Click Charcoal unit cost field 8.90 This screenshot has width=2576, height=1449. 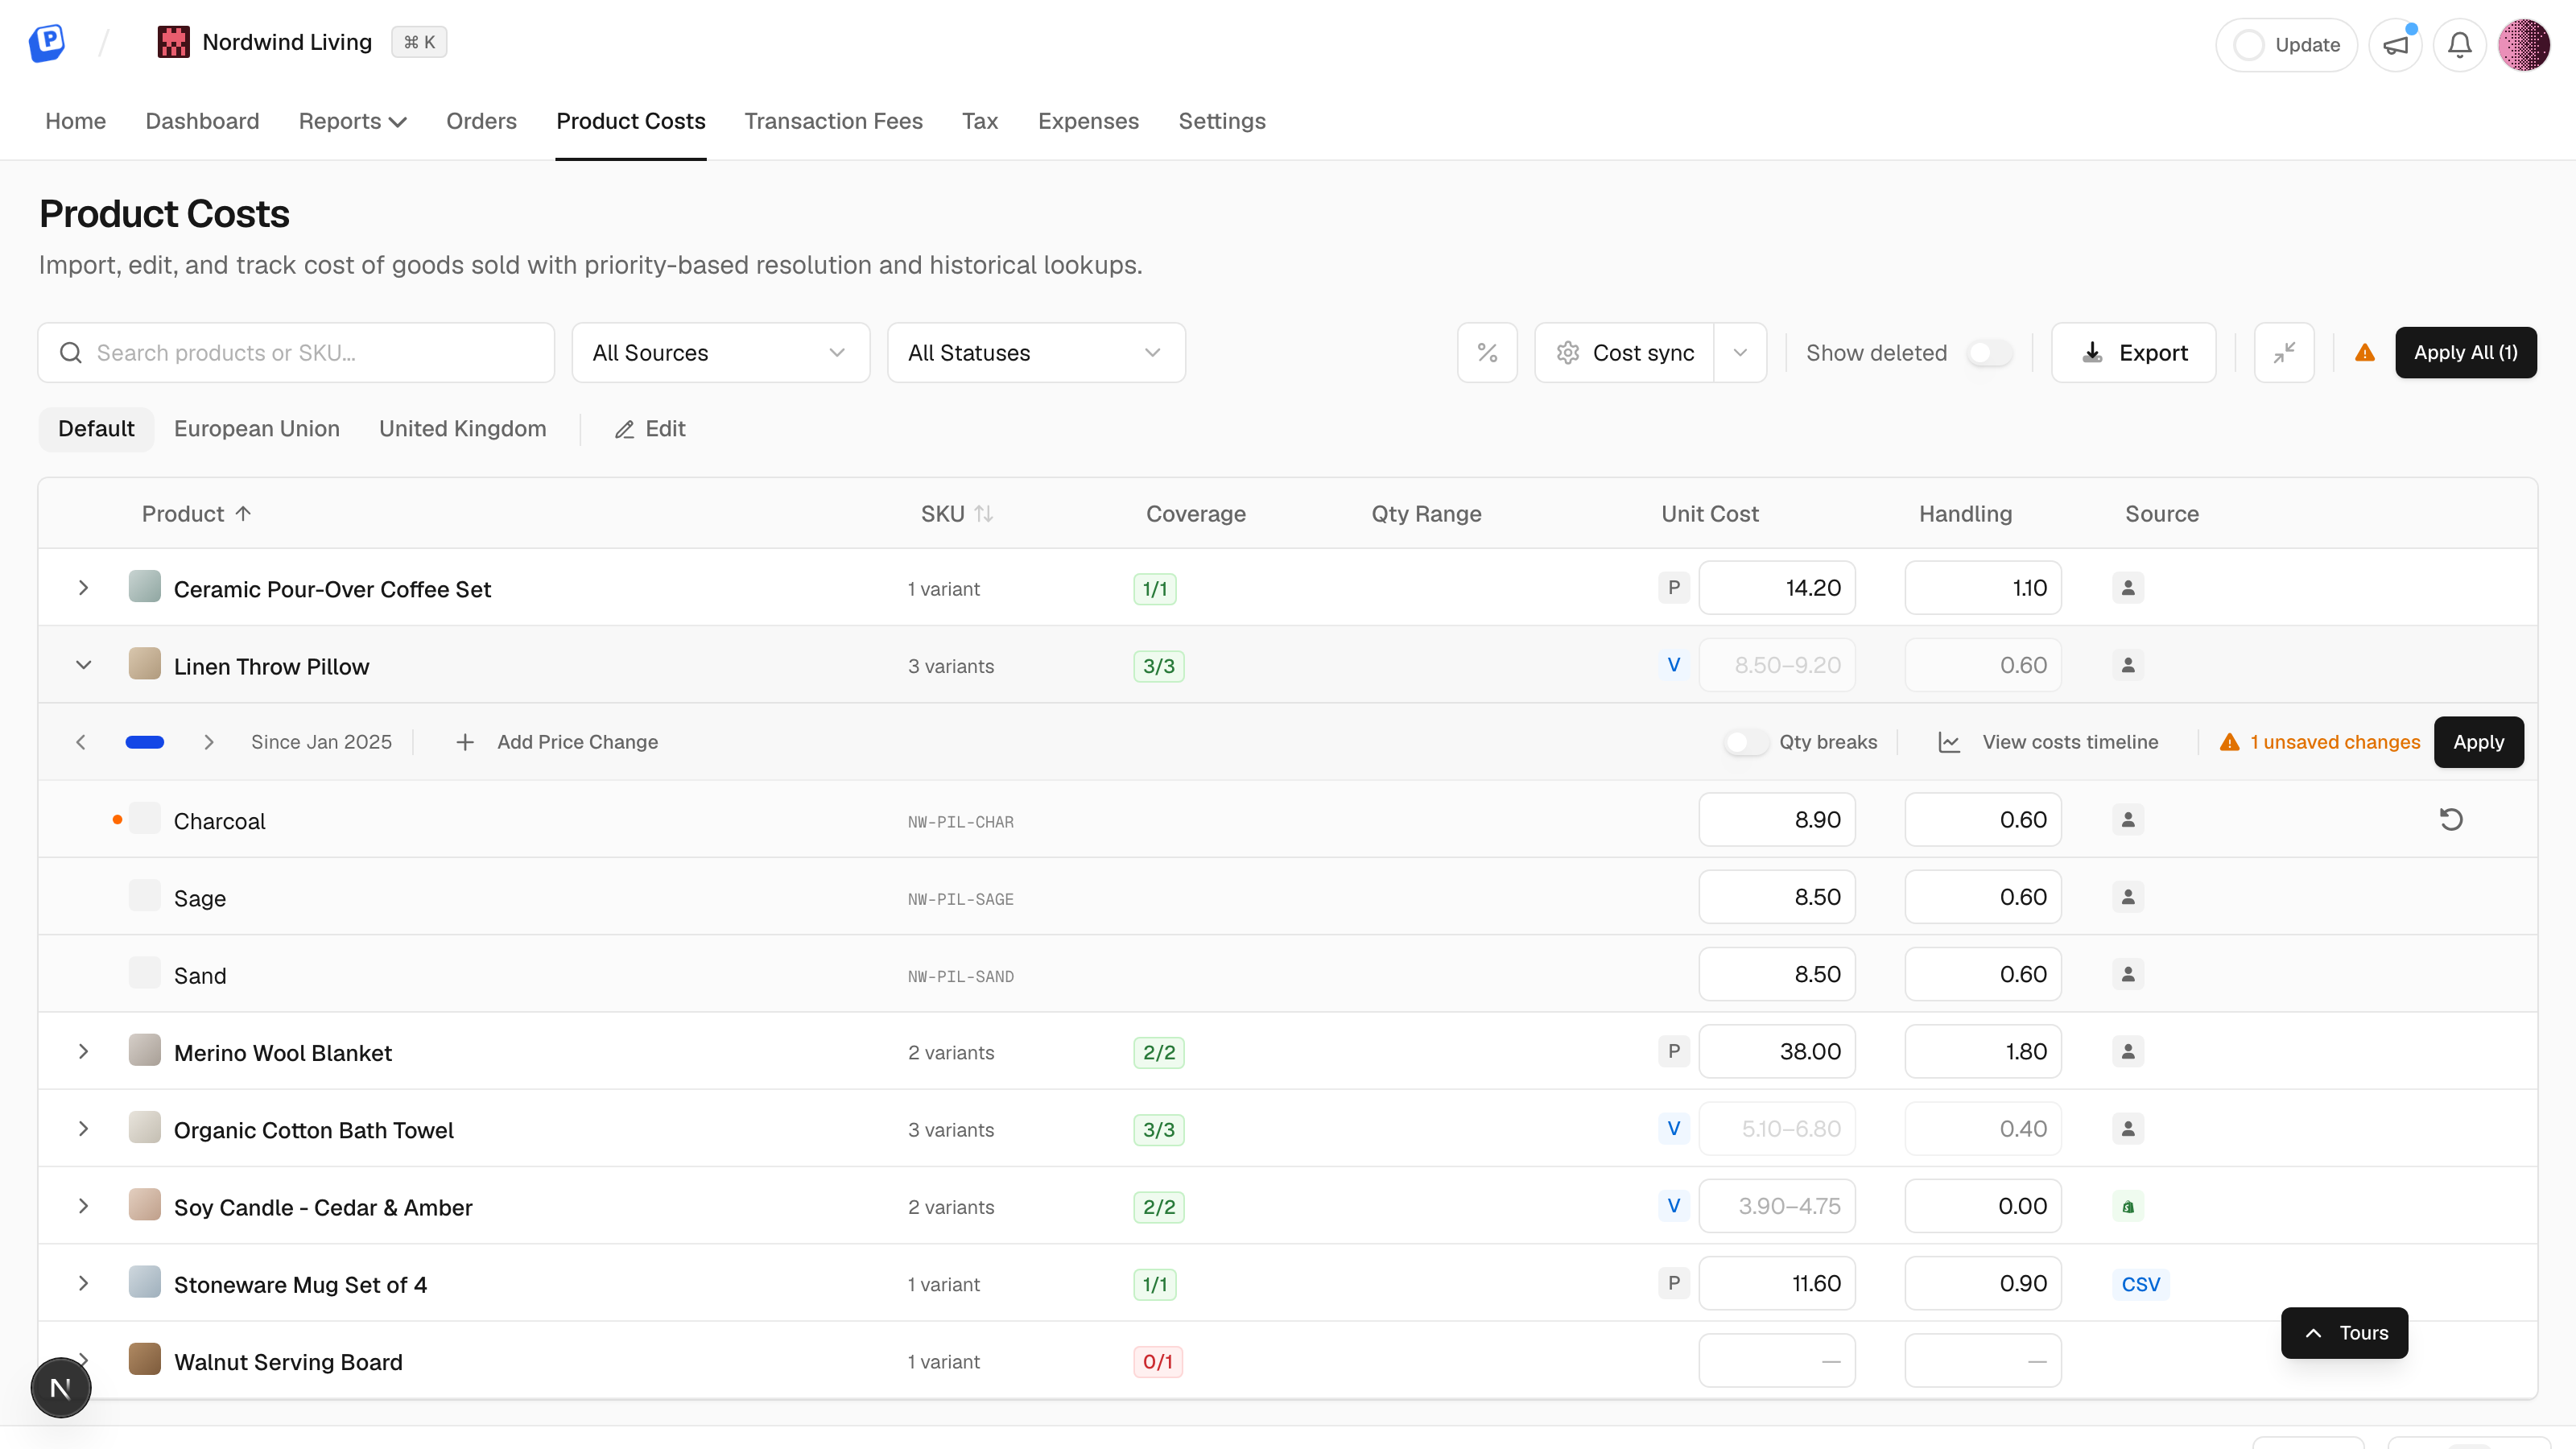(x=1777, y=820)
